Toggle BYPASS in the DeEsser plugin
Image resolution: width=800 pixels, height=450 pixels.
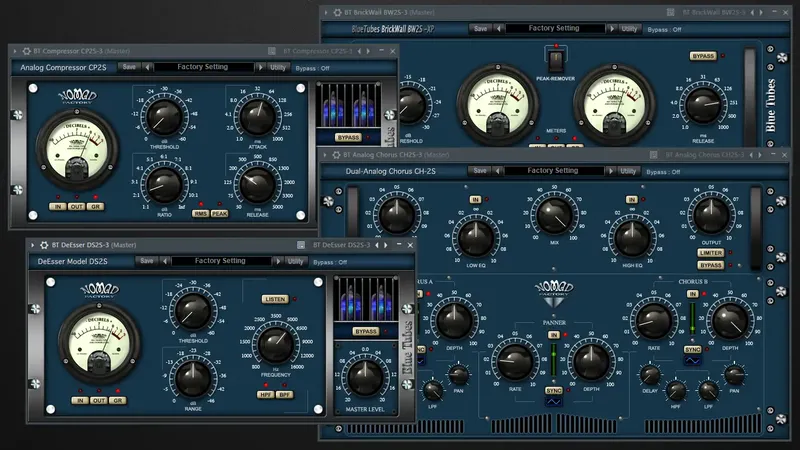tap(365, 331)
